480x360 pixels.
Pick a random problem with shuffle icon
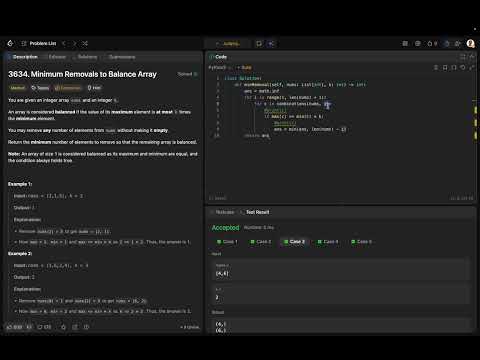tap(85, 43)
